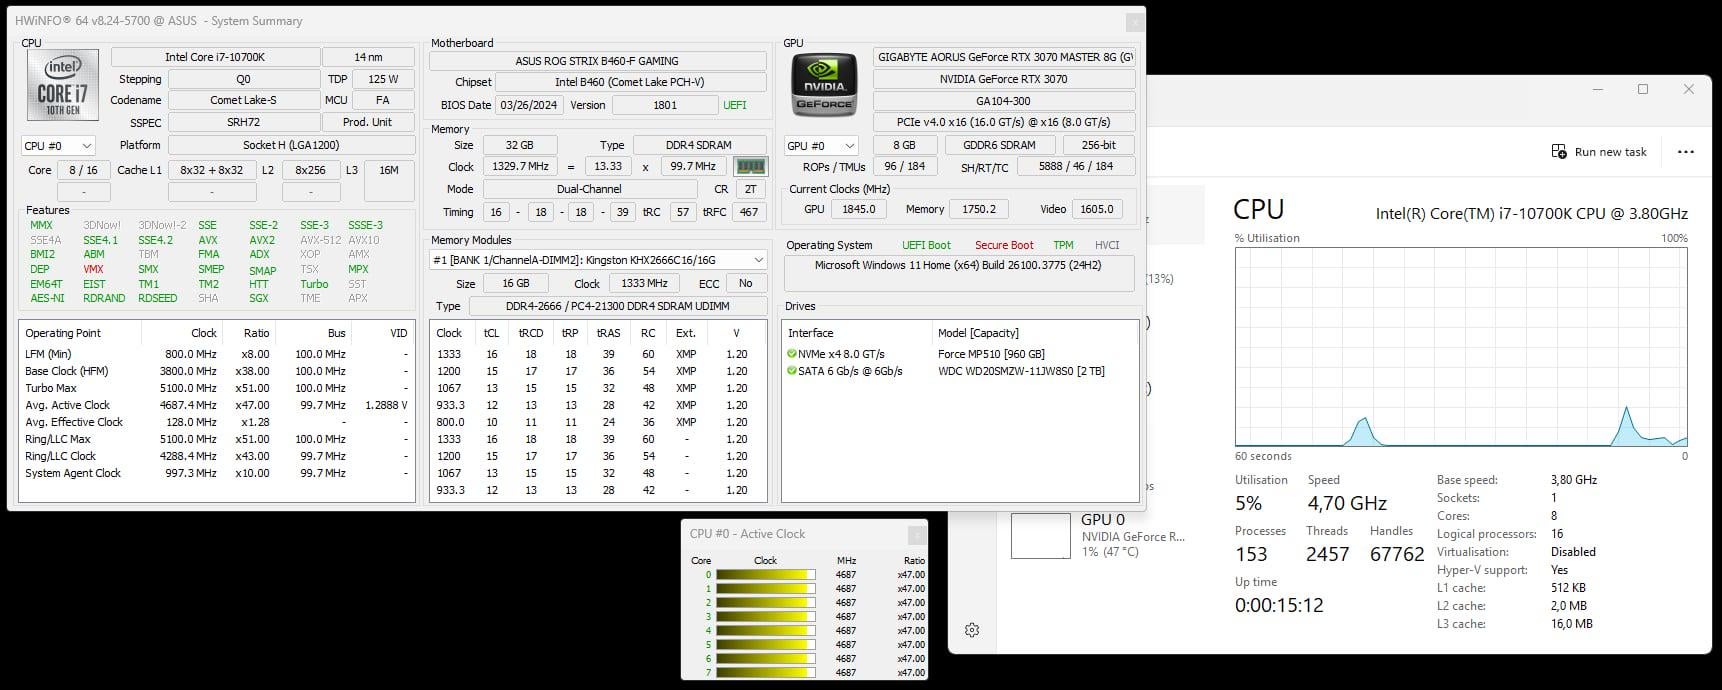The width and height of the screenshot is (1722, 690).
Task: Select the Turbo Max operating point row
Action: (216, 388)
